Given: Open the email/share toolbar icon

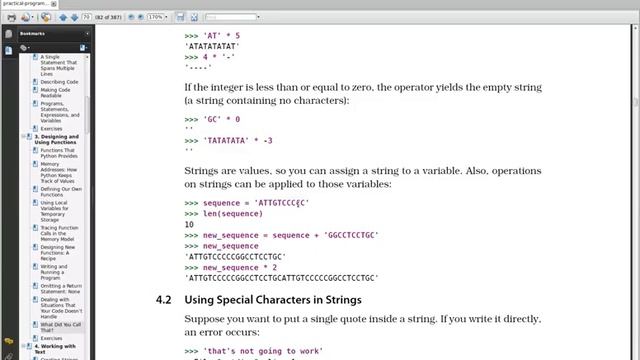Looking at the screenshot, I should pyautogui.click(x=25, y=17).
